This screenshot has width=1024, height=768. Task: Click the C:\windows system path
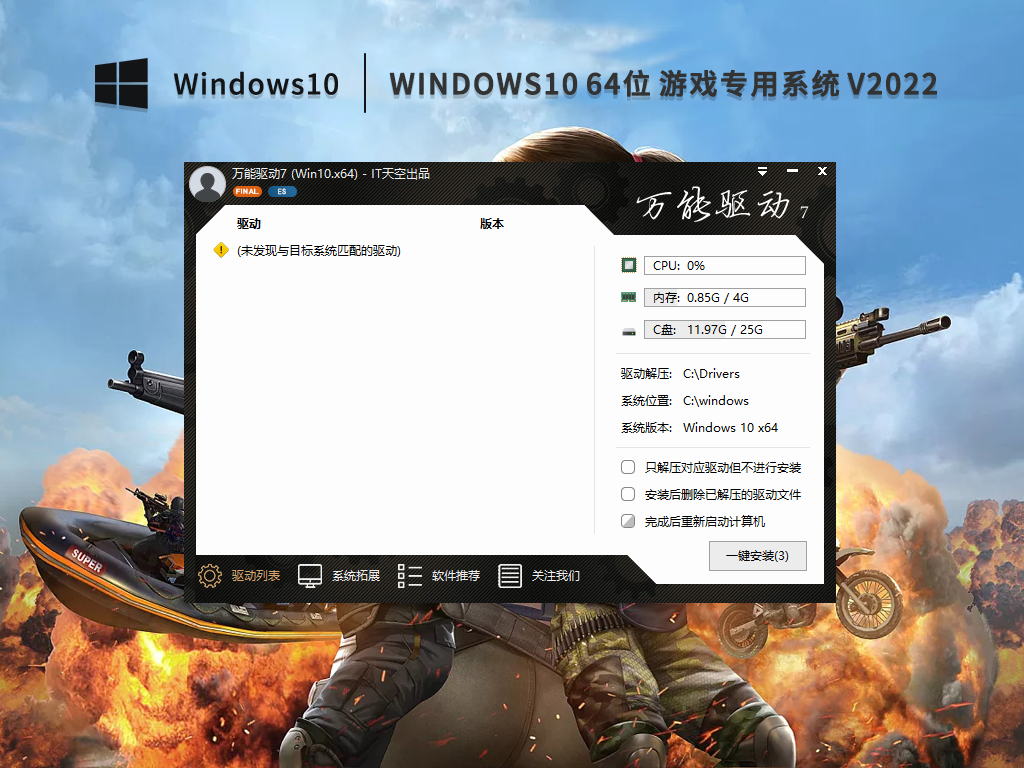tap(716, 400)
